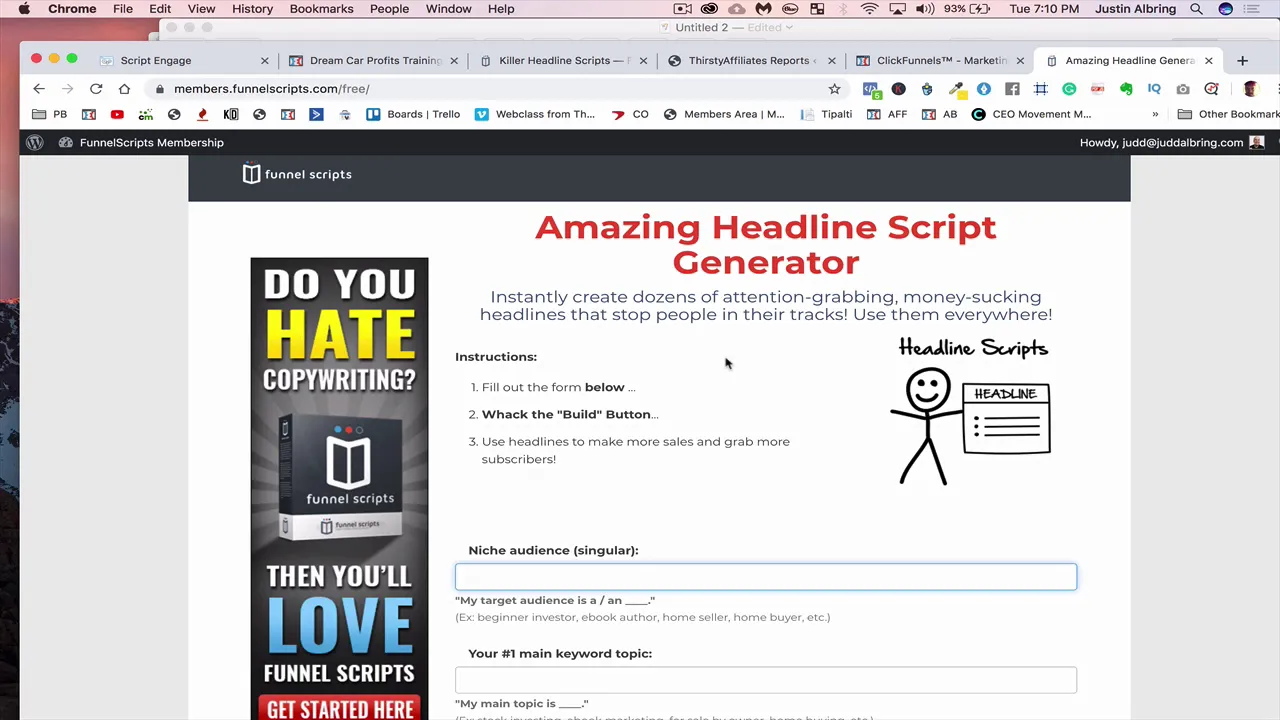1280x720 pixels.
Task: Open the Members Area bookmark
Action: coord(724,114)
